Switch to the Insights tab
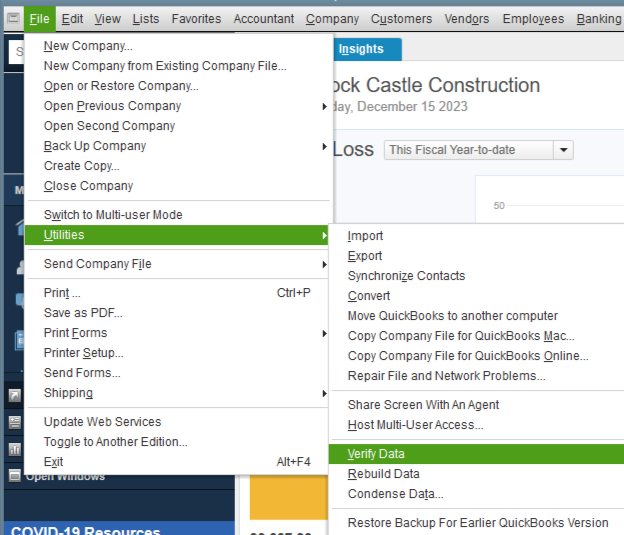Image resolution: width=624 pixels, height=535 pixels. pyautogui.click(x=360, y=49)
